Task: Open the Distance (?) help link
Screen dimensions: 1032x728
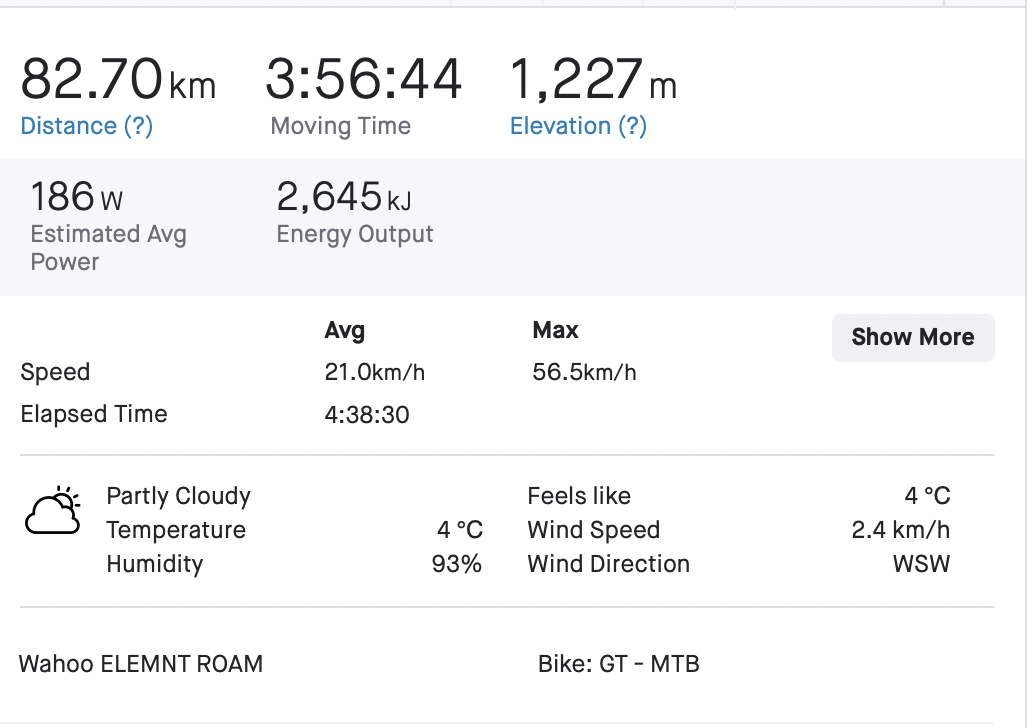Action: (x=87, y=126)
